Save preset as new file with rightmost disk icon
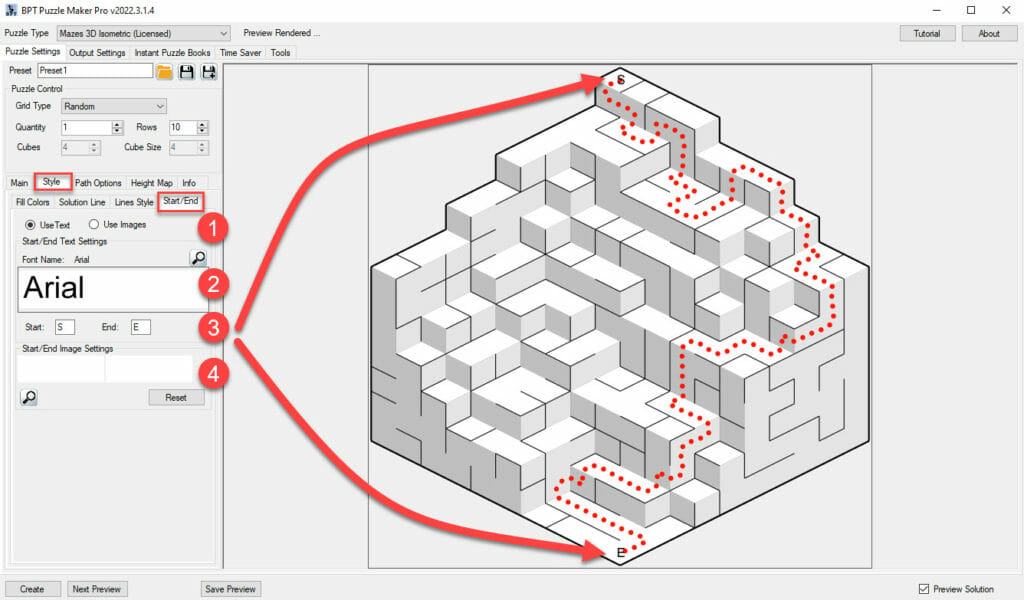 tap(209, 70)
